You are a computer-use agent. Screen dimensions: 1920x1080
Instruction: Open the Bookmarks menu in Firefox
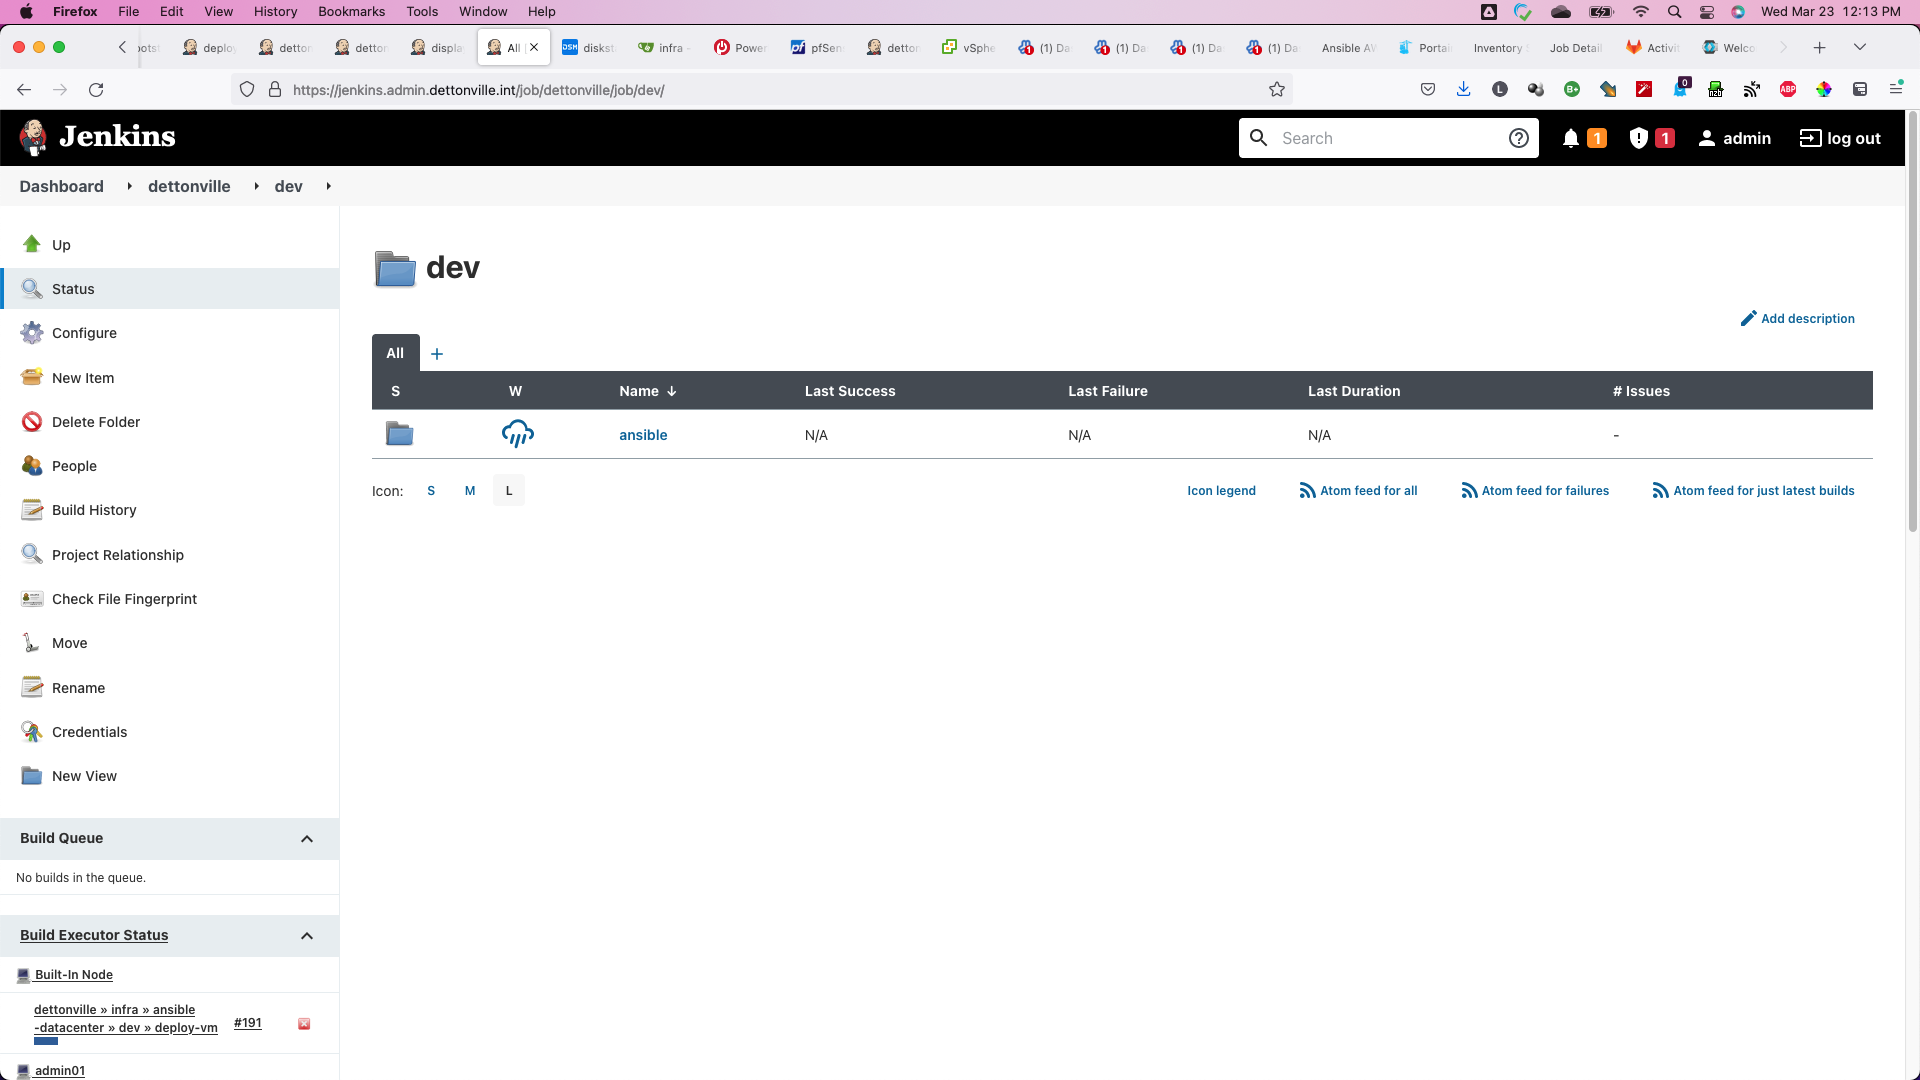(351, 11)
